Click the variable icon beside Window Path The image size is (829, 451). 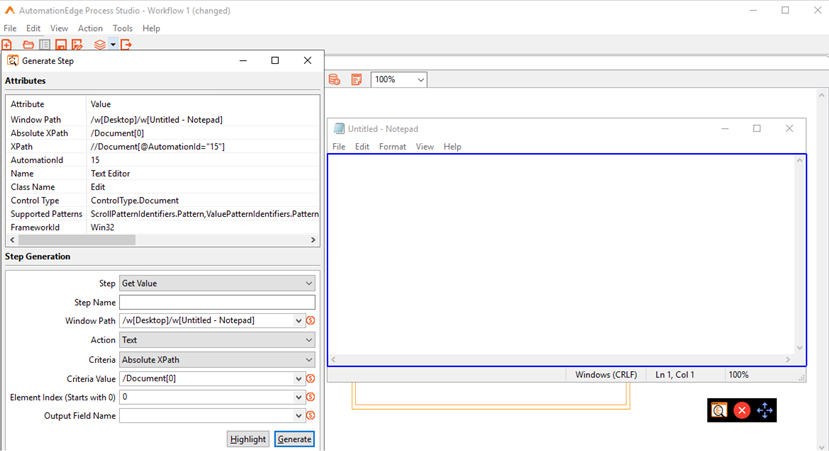311,320
